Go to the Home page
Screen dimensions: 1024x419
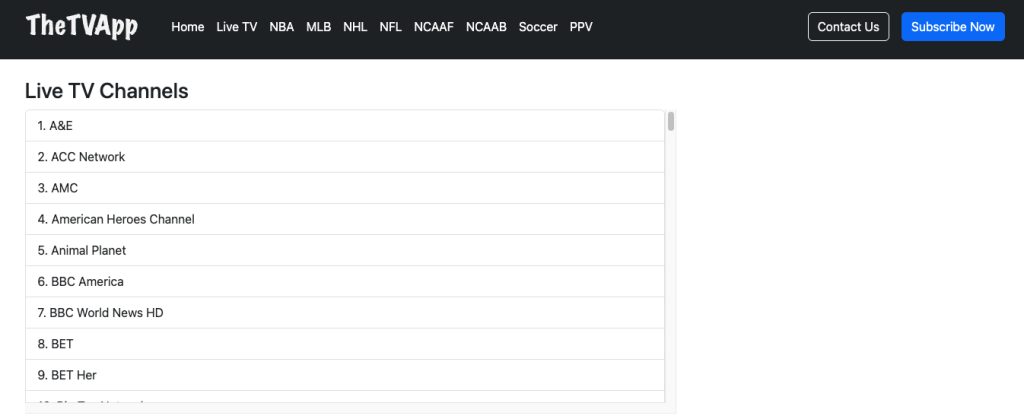pyautogui.click(x=187, y=27)
